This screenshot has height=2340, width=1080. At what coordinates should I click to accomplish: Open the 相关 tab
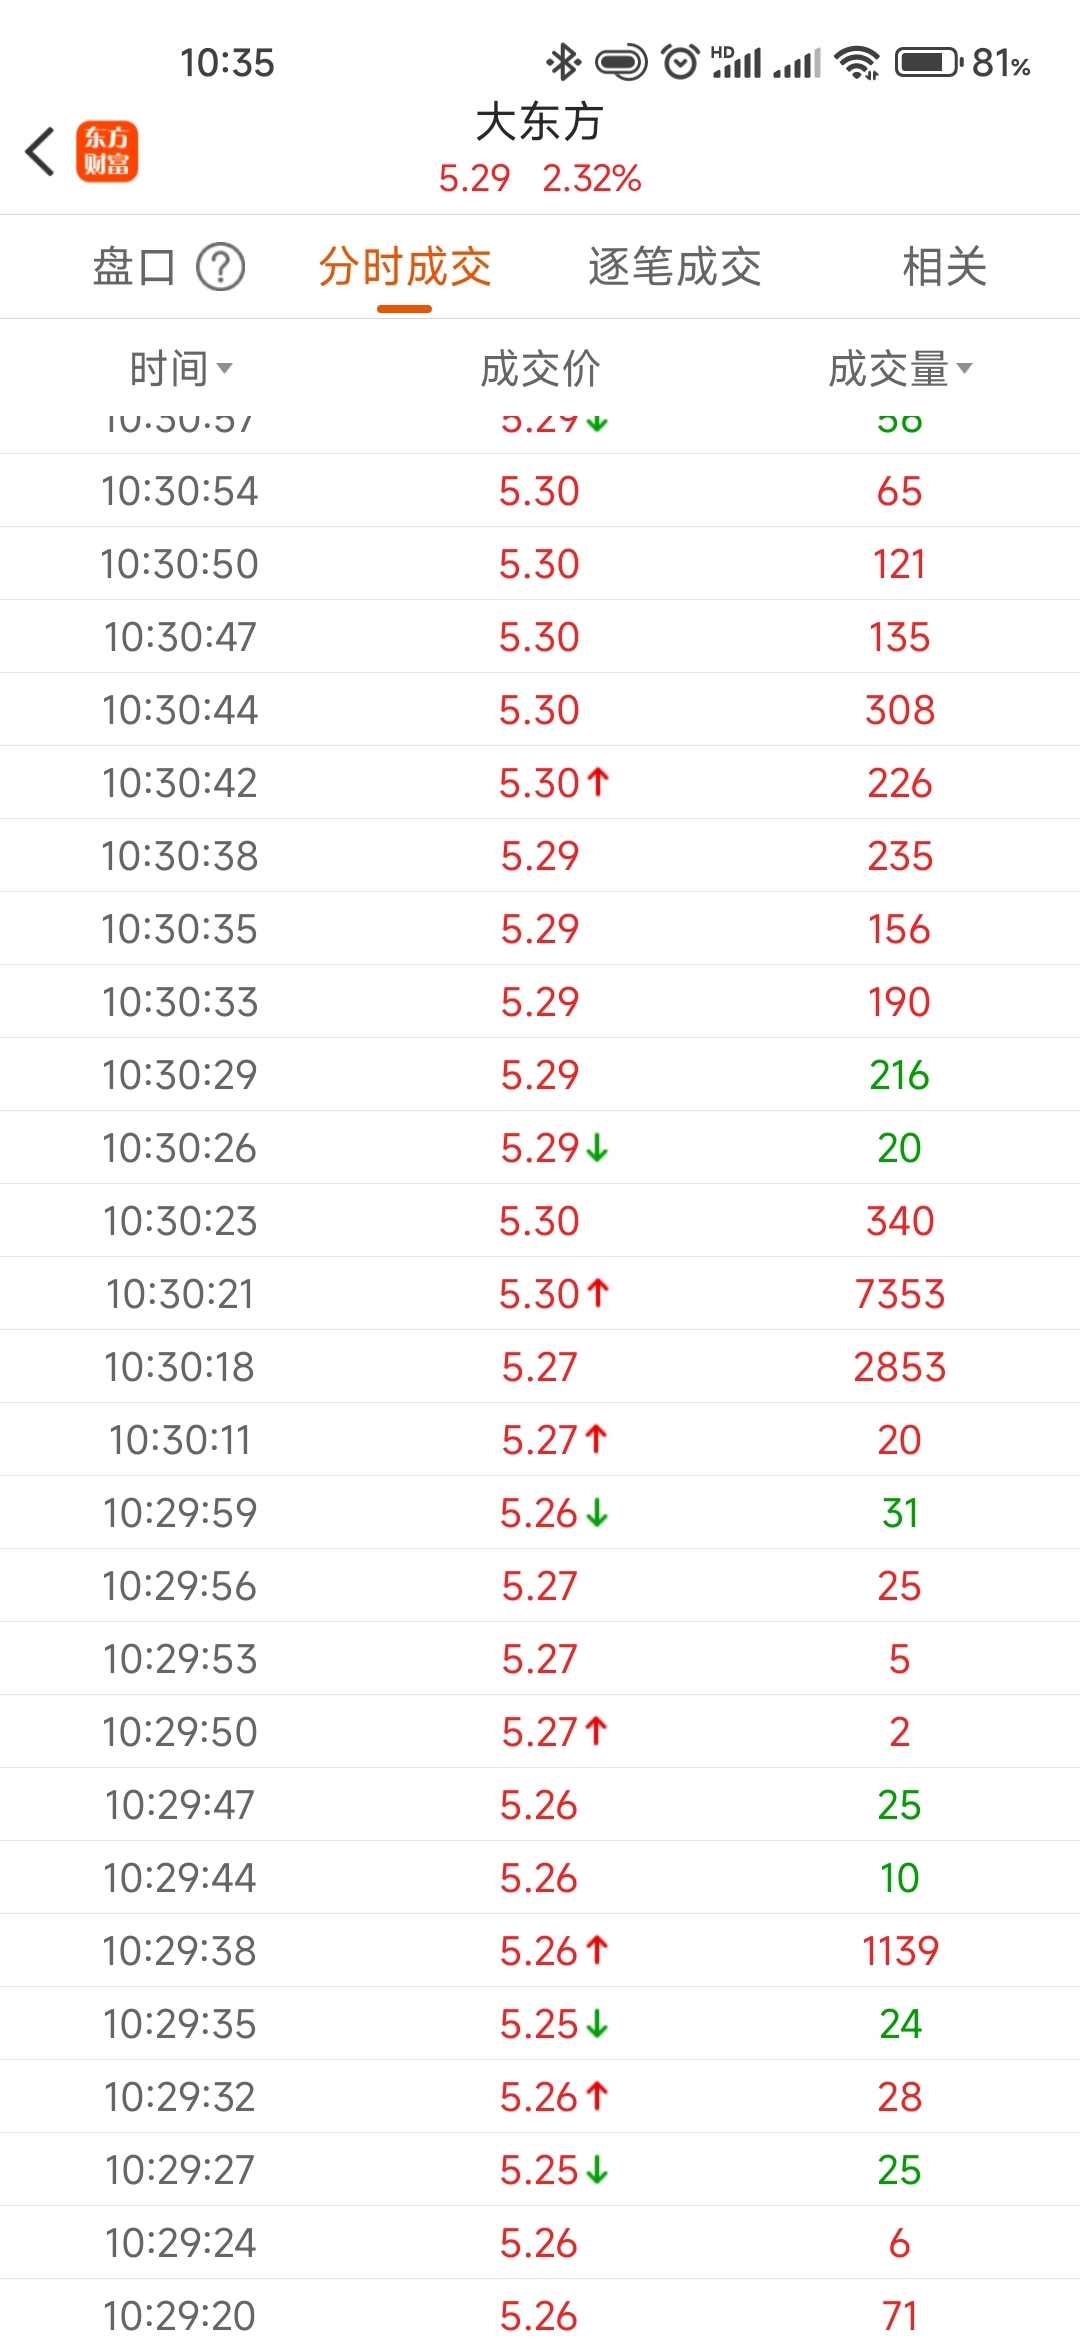944,267
